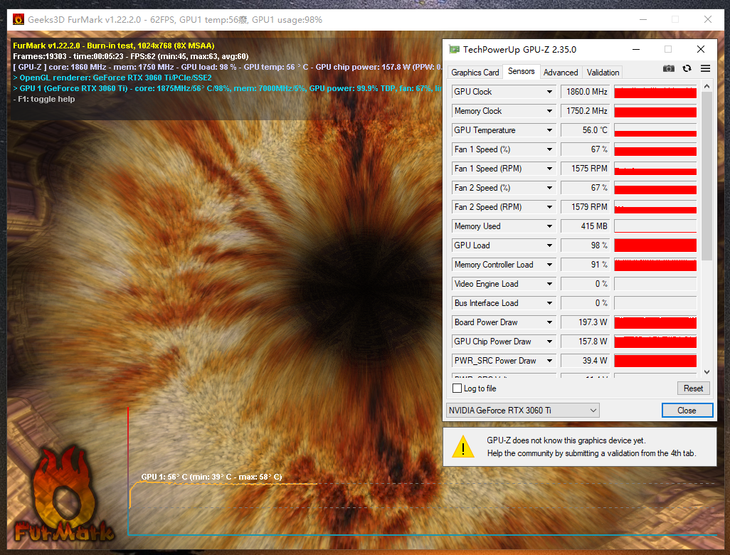Viewport: 730px width, 555px height.
Task: Open the Board Power Draw dropdown
Action: [x=549, y=322]
